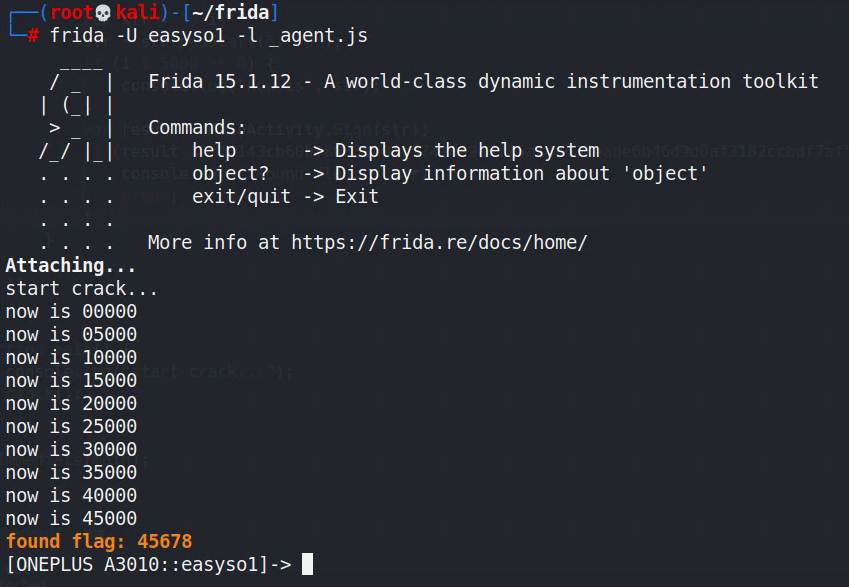Click the 'now is 25000' output line
The height and width of the screenshot is (587, 849).
coord(71,427)
